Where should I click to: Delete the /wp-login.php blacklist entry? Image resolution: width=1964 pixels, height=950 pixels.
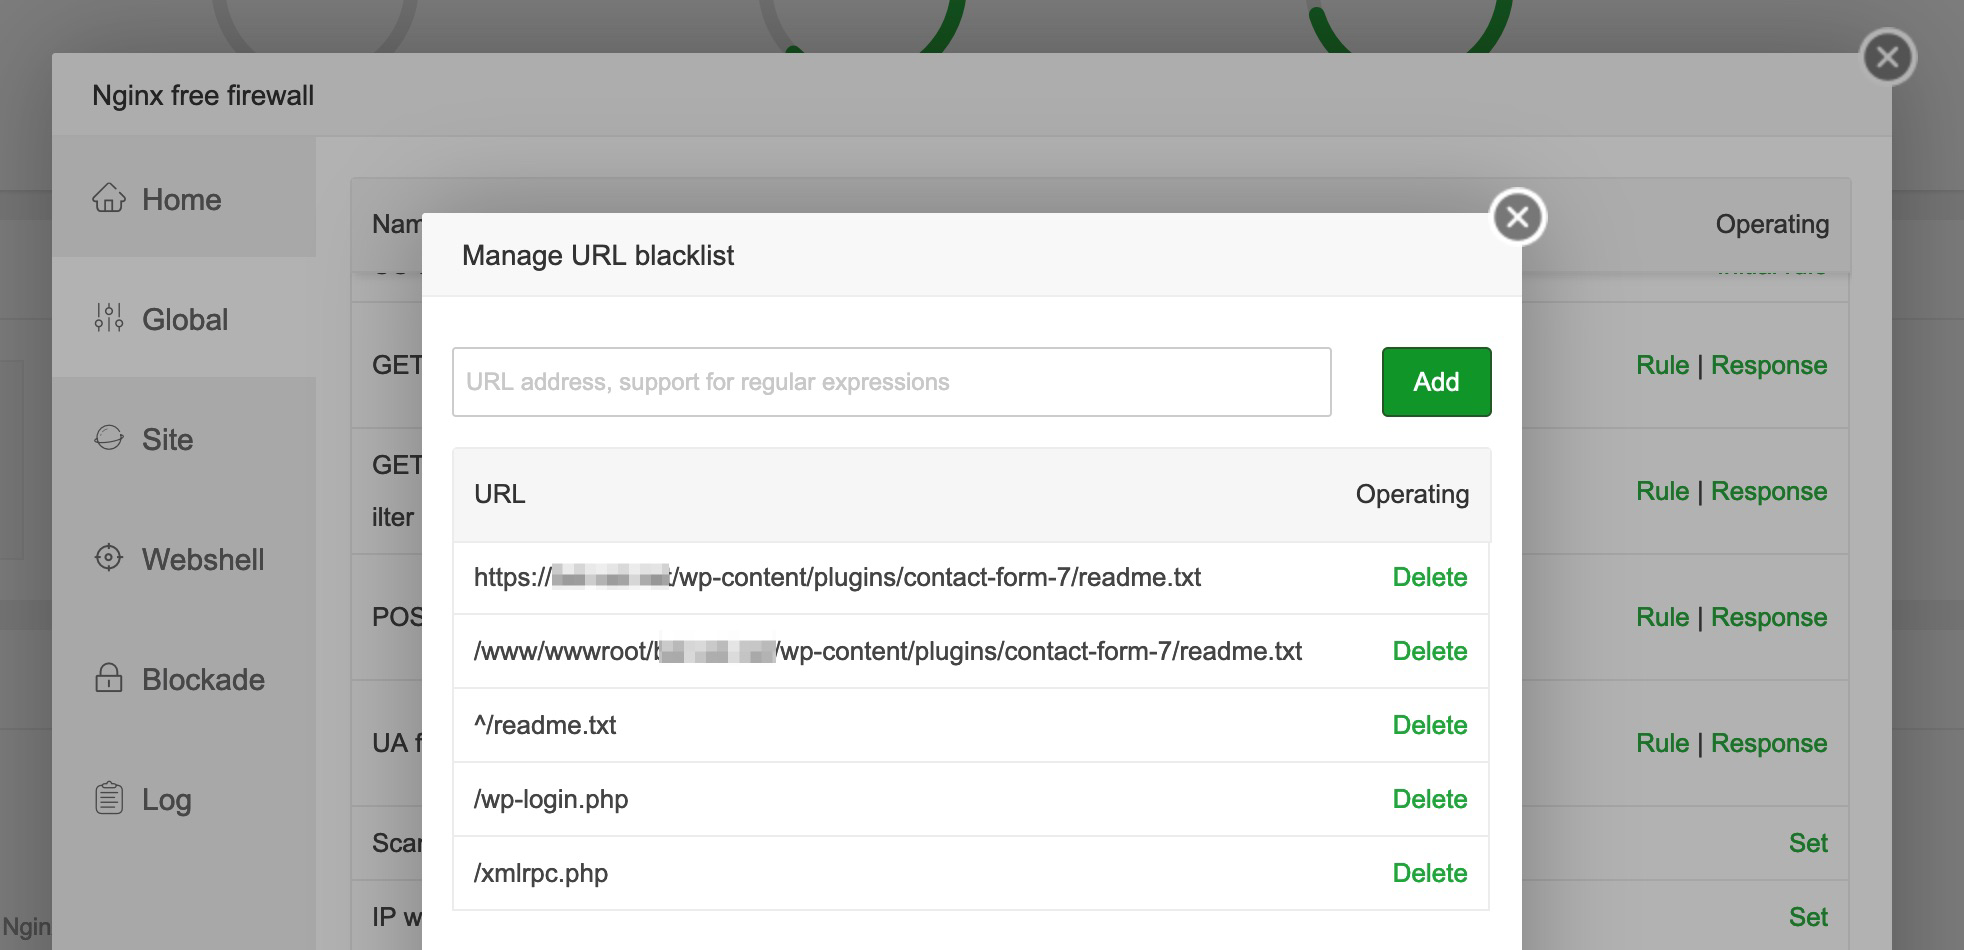tap(1429, 799)
